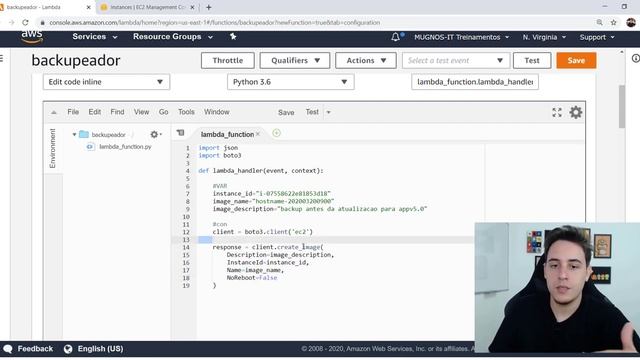Close the lambda_function editor tab
Image resolution: width=640 pixels, height=360 pixels.
pyautogui.click(x=258, y=134)
